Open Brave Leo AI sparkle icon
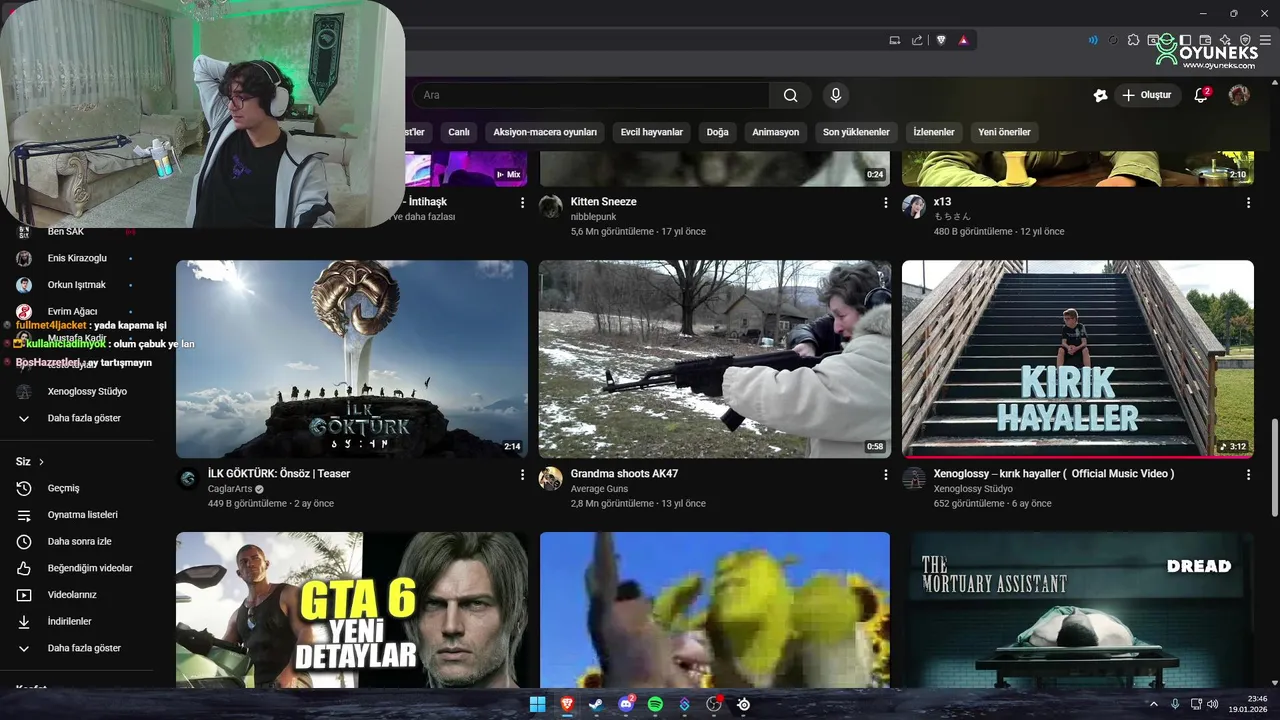Viewport: 1280px width, 720px height. (1225, 40)
